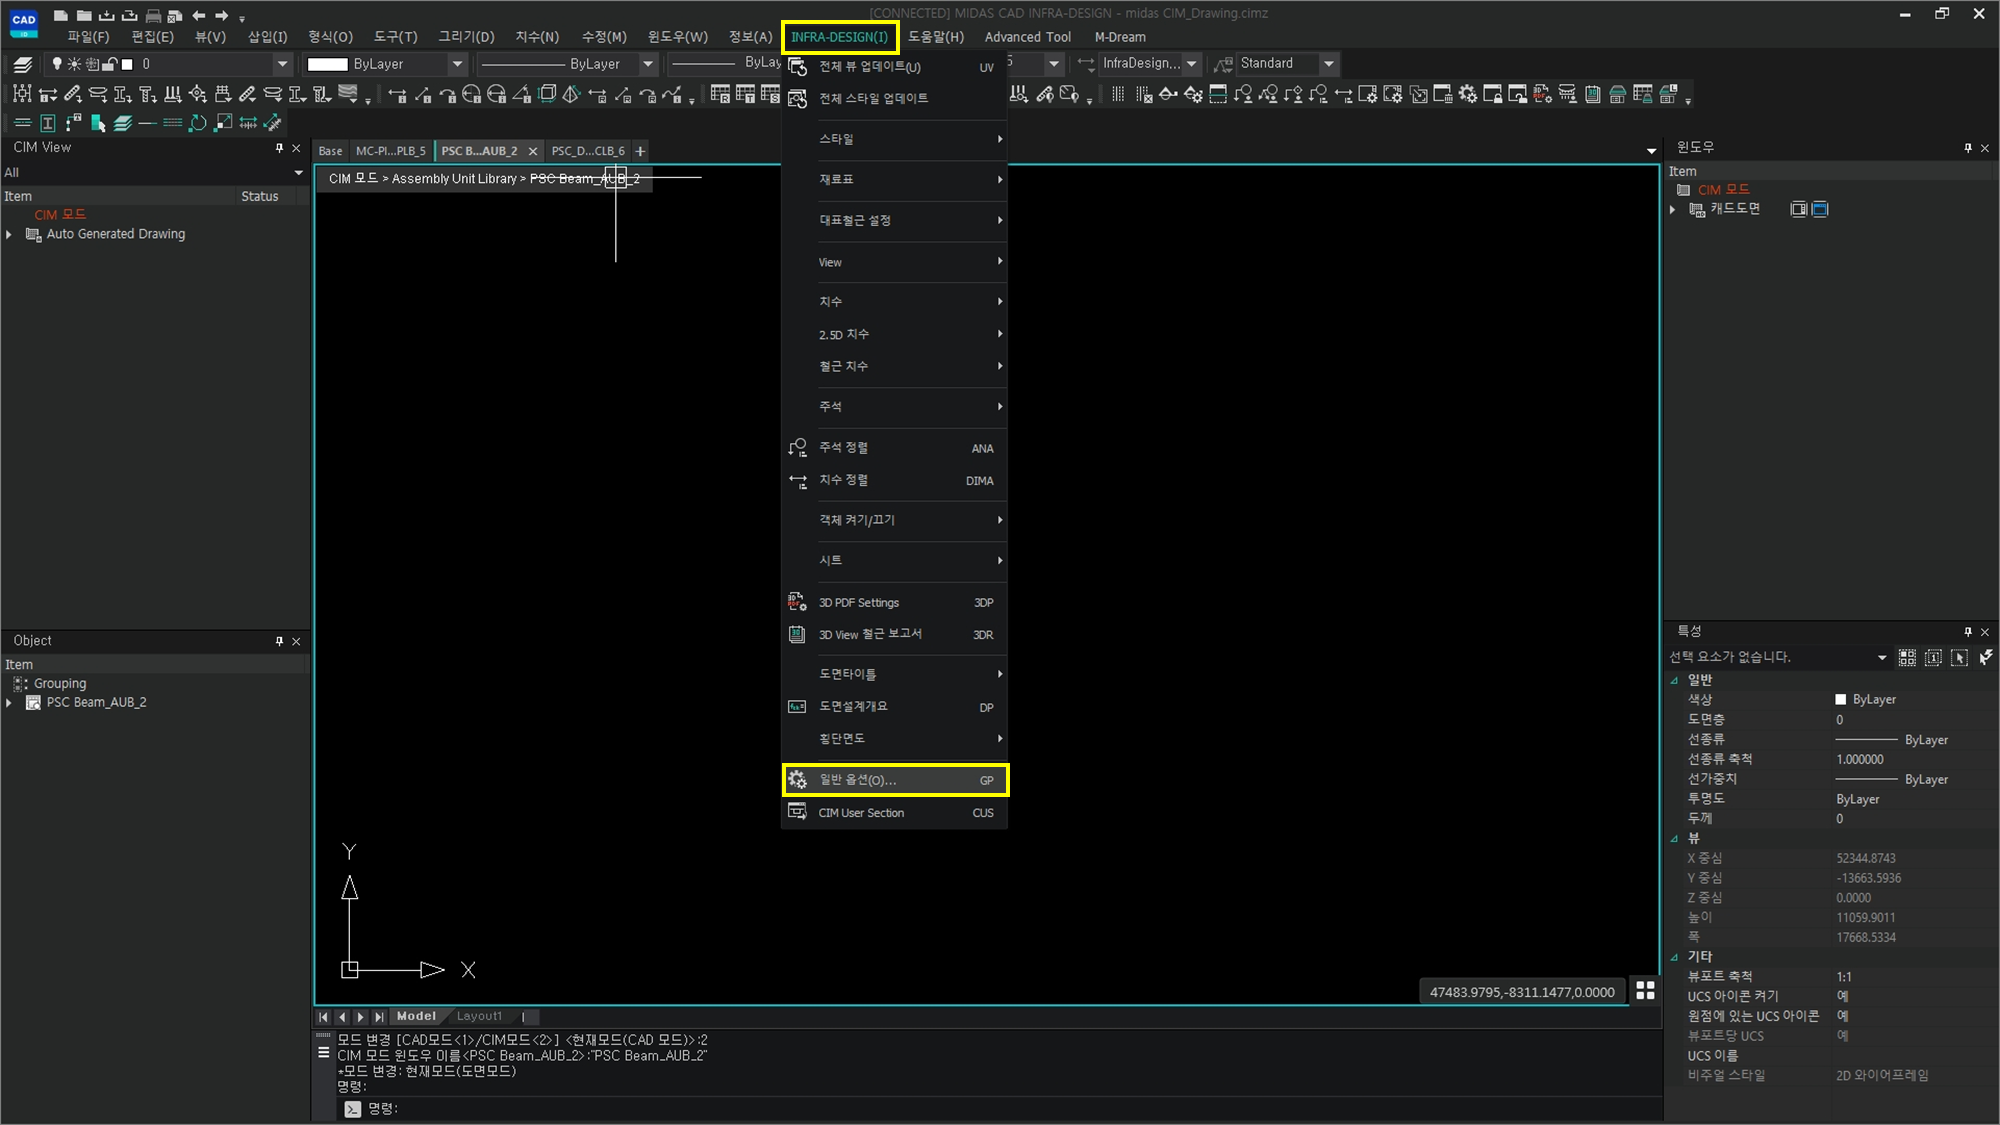Select 일반 옵션(O)... menu entry
This screenshot has width=2000, height=1125.
(x=895, y=780)
